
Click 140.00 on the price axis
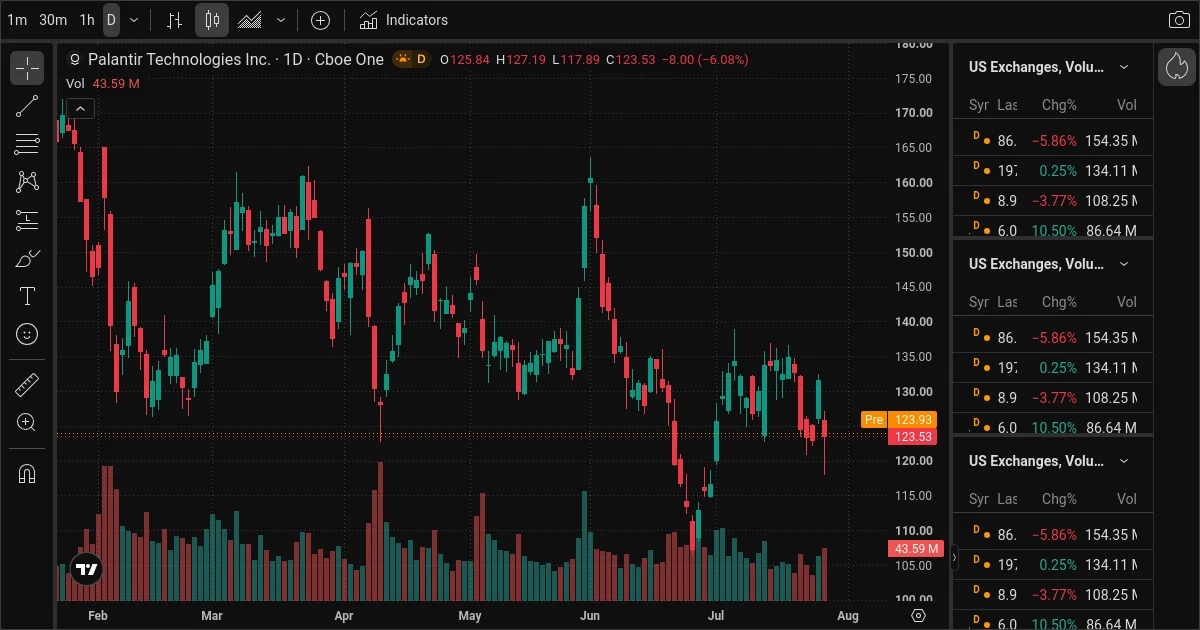click(914, 322)
